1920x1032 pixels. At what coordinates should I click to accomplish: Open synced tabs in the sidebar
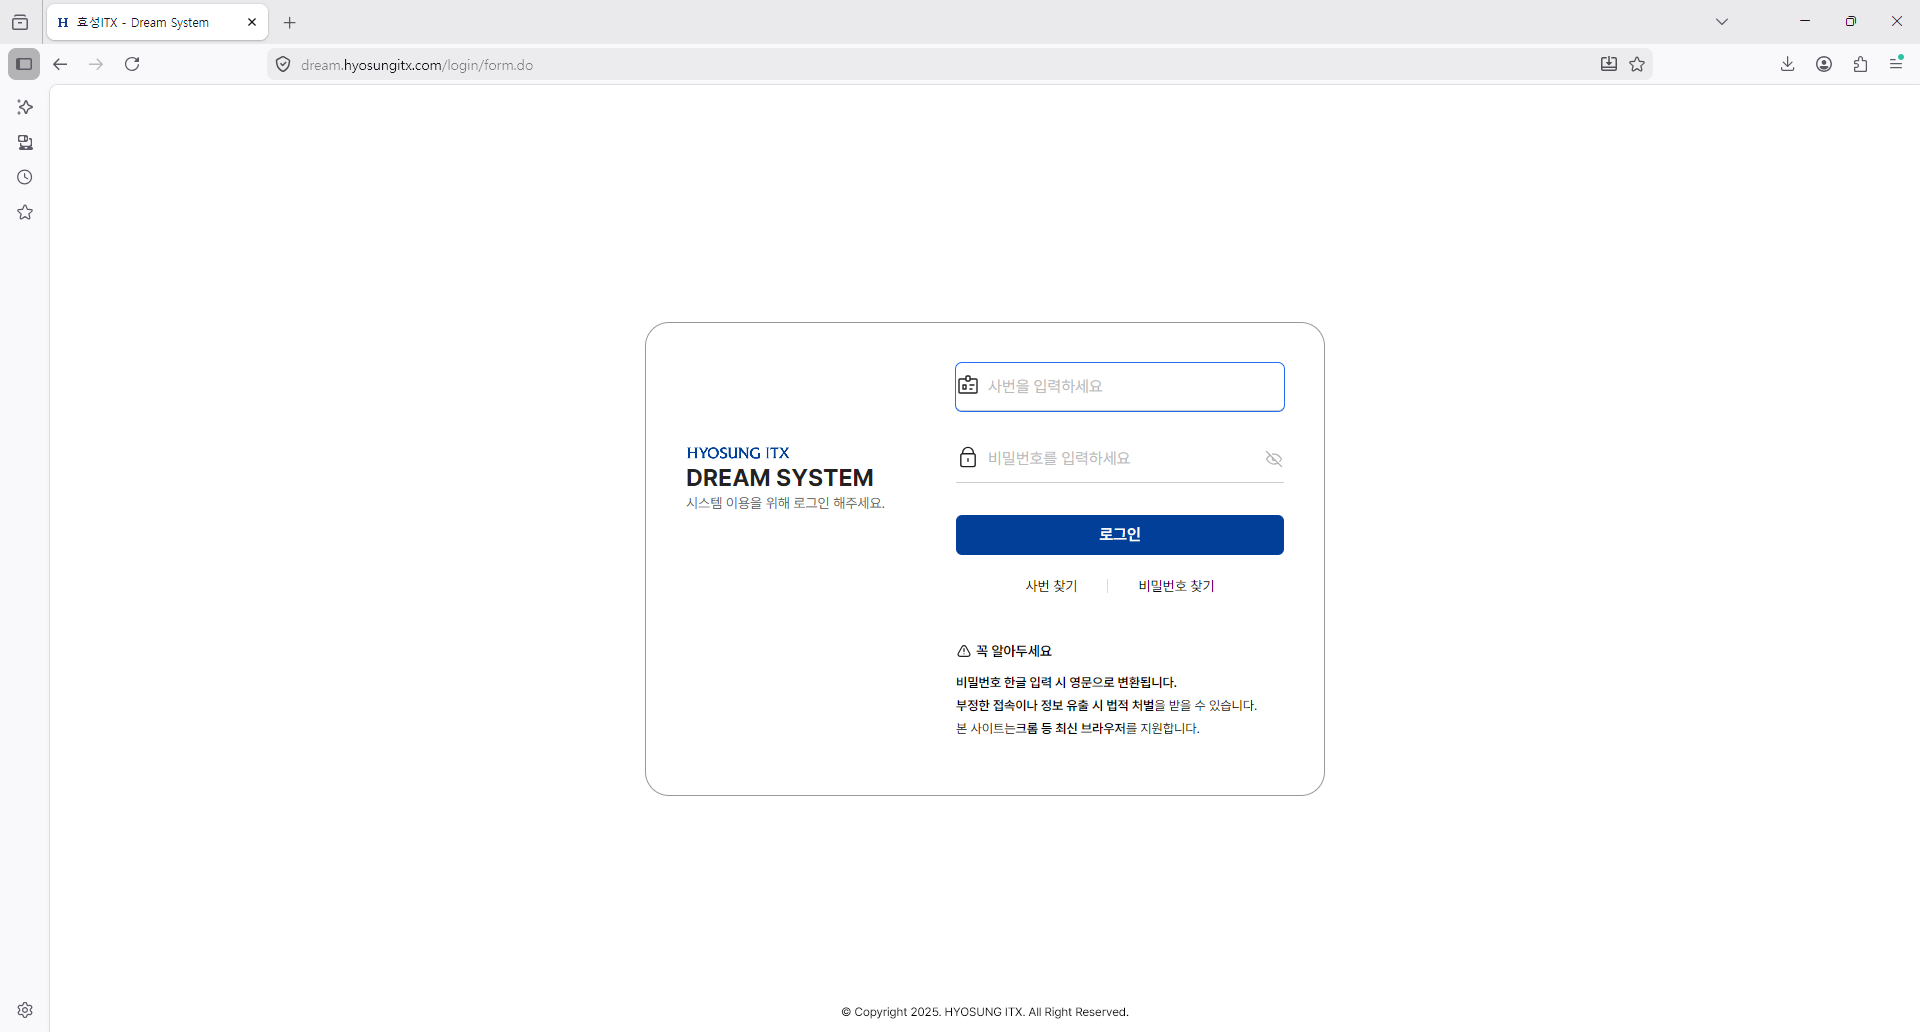25,142
